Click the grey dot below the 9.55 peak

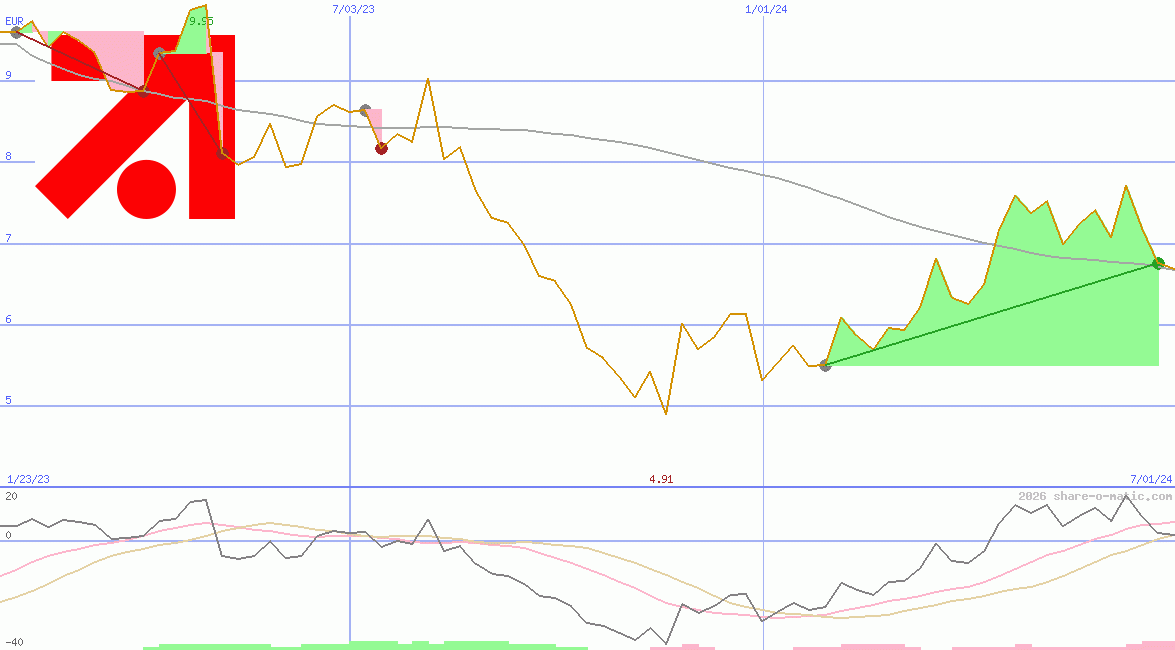click(x=160, y=53)
